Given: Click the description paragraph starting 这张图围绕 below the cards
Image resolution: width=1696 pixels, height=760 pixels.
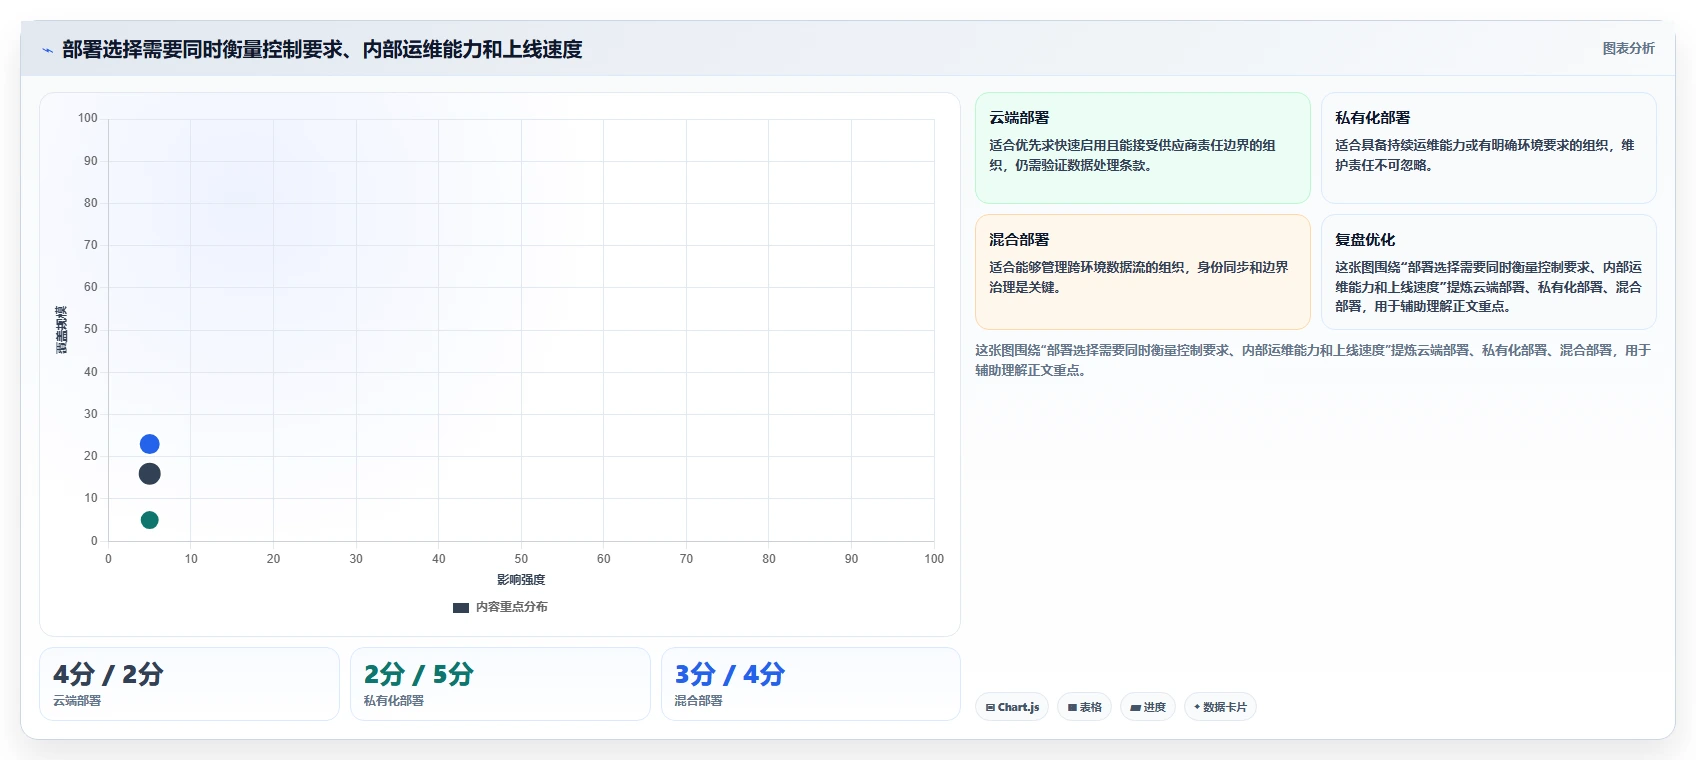Looking at the screenshot, I should 1313,360.
